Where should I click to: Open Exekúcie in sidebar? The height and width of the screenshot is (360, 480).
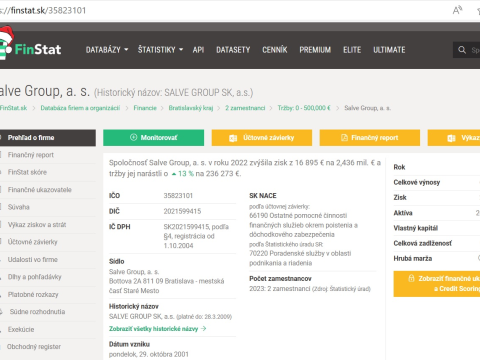pos(21,329)
